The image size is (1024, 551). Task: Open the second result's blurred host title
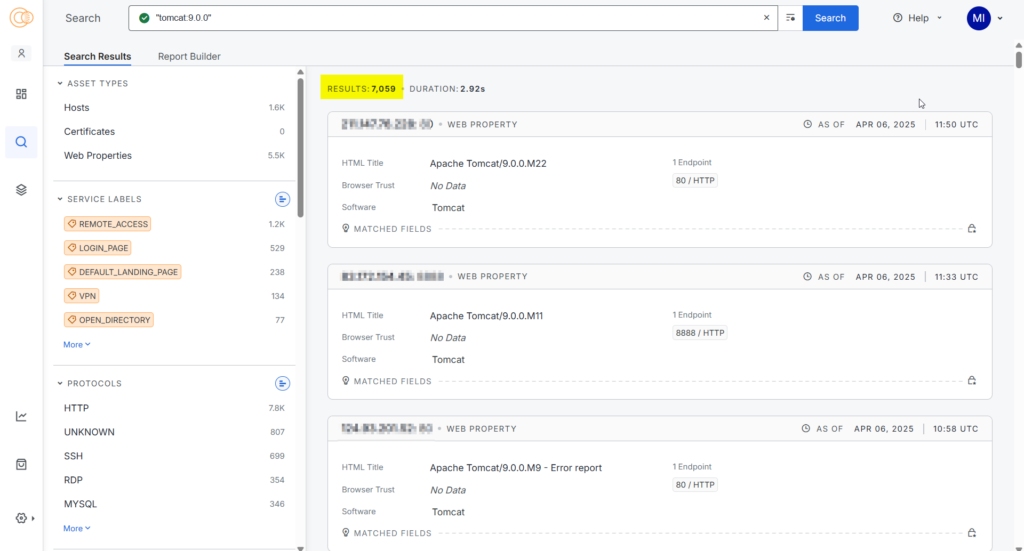(392, 277)
